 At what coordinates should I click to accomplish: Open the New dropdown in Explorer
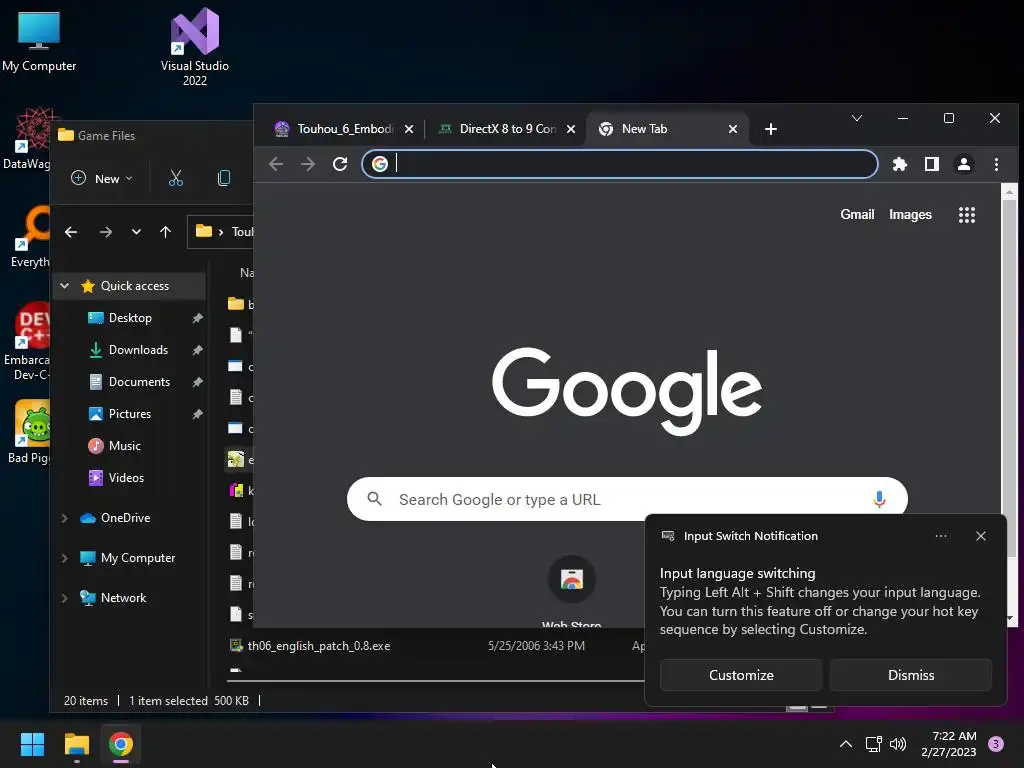[x=101, y=178]
